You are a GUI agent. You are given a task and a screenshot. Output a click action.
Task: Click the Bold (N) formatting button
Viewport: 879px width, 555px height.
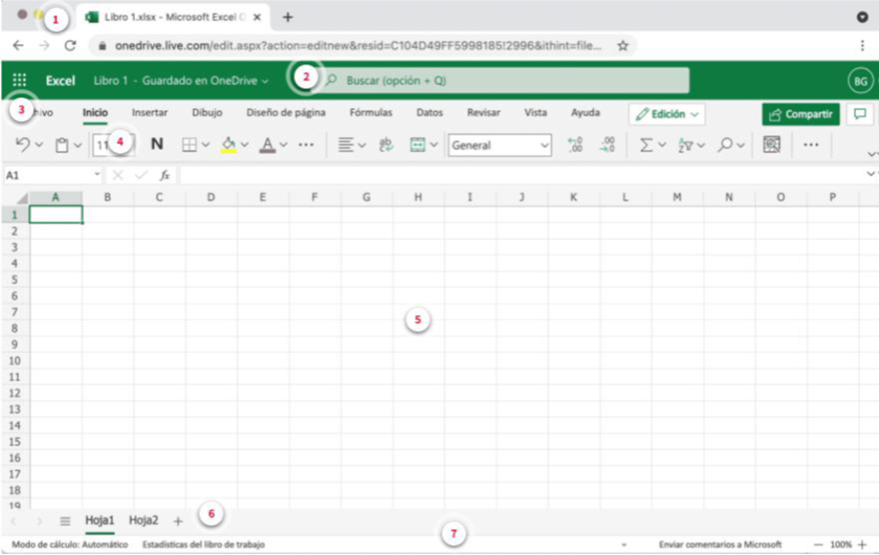[157, 144]
